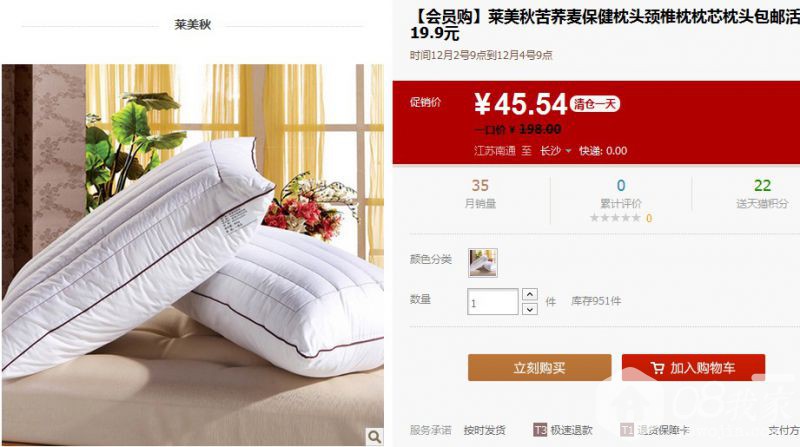This screenshot has width=800, height=447.
Task: Click the T1 退货保障卡 badge icon
Action: click(627, 430)
